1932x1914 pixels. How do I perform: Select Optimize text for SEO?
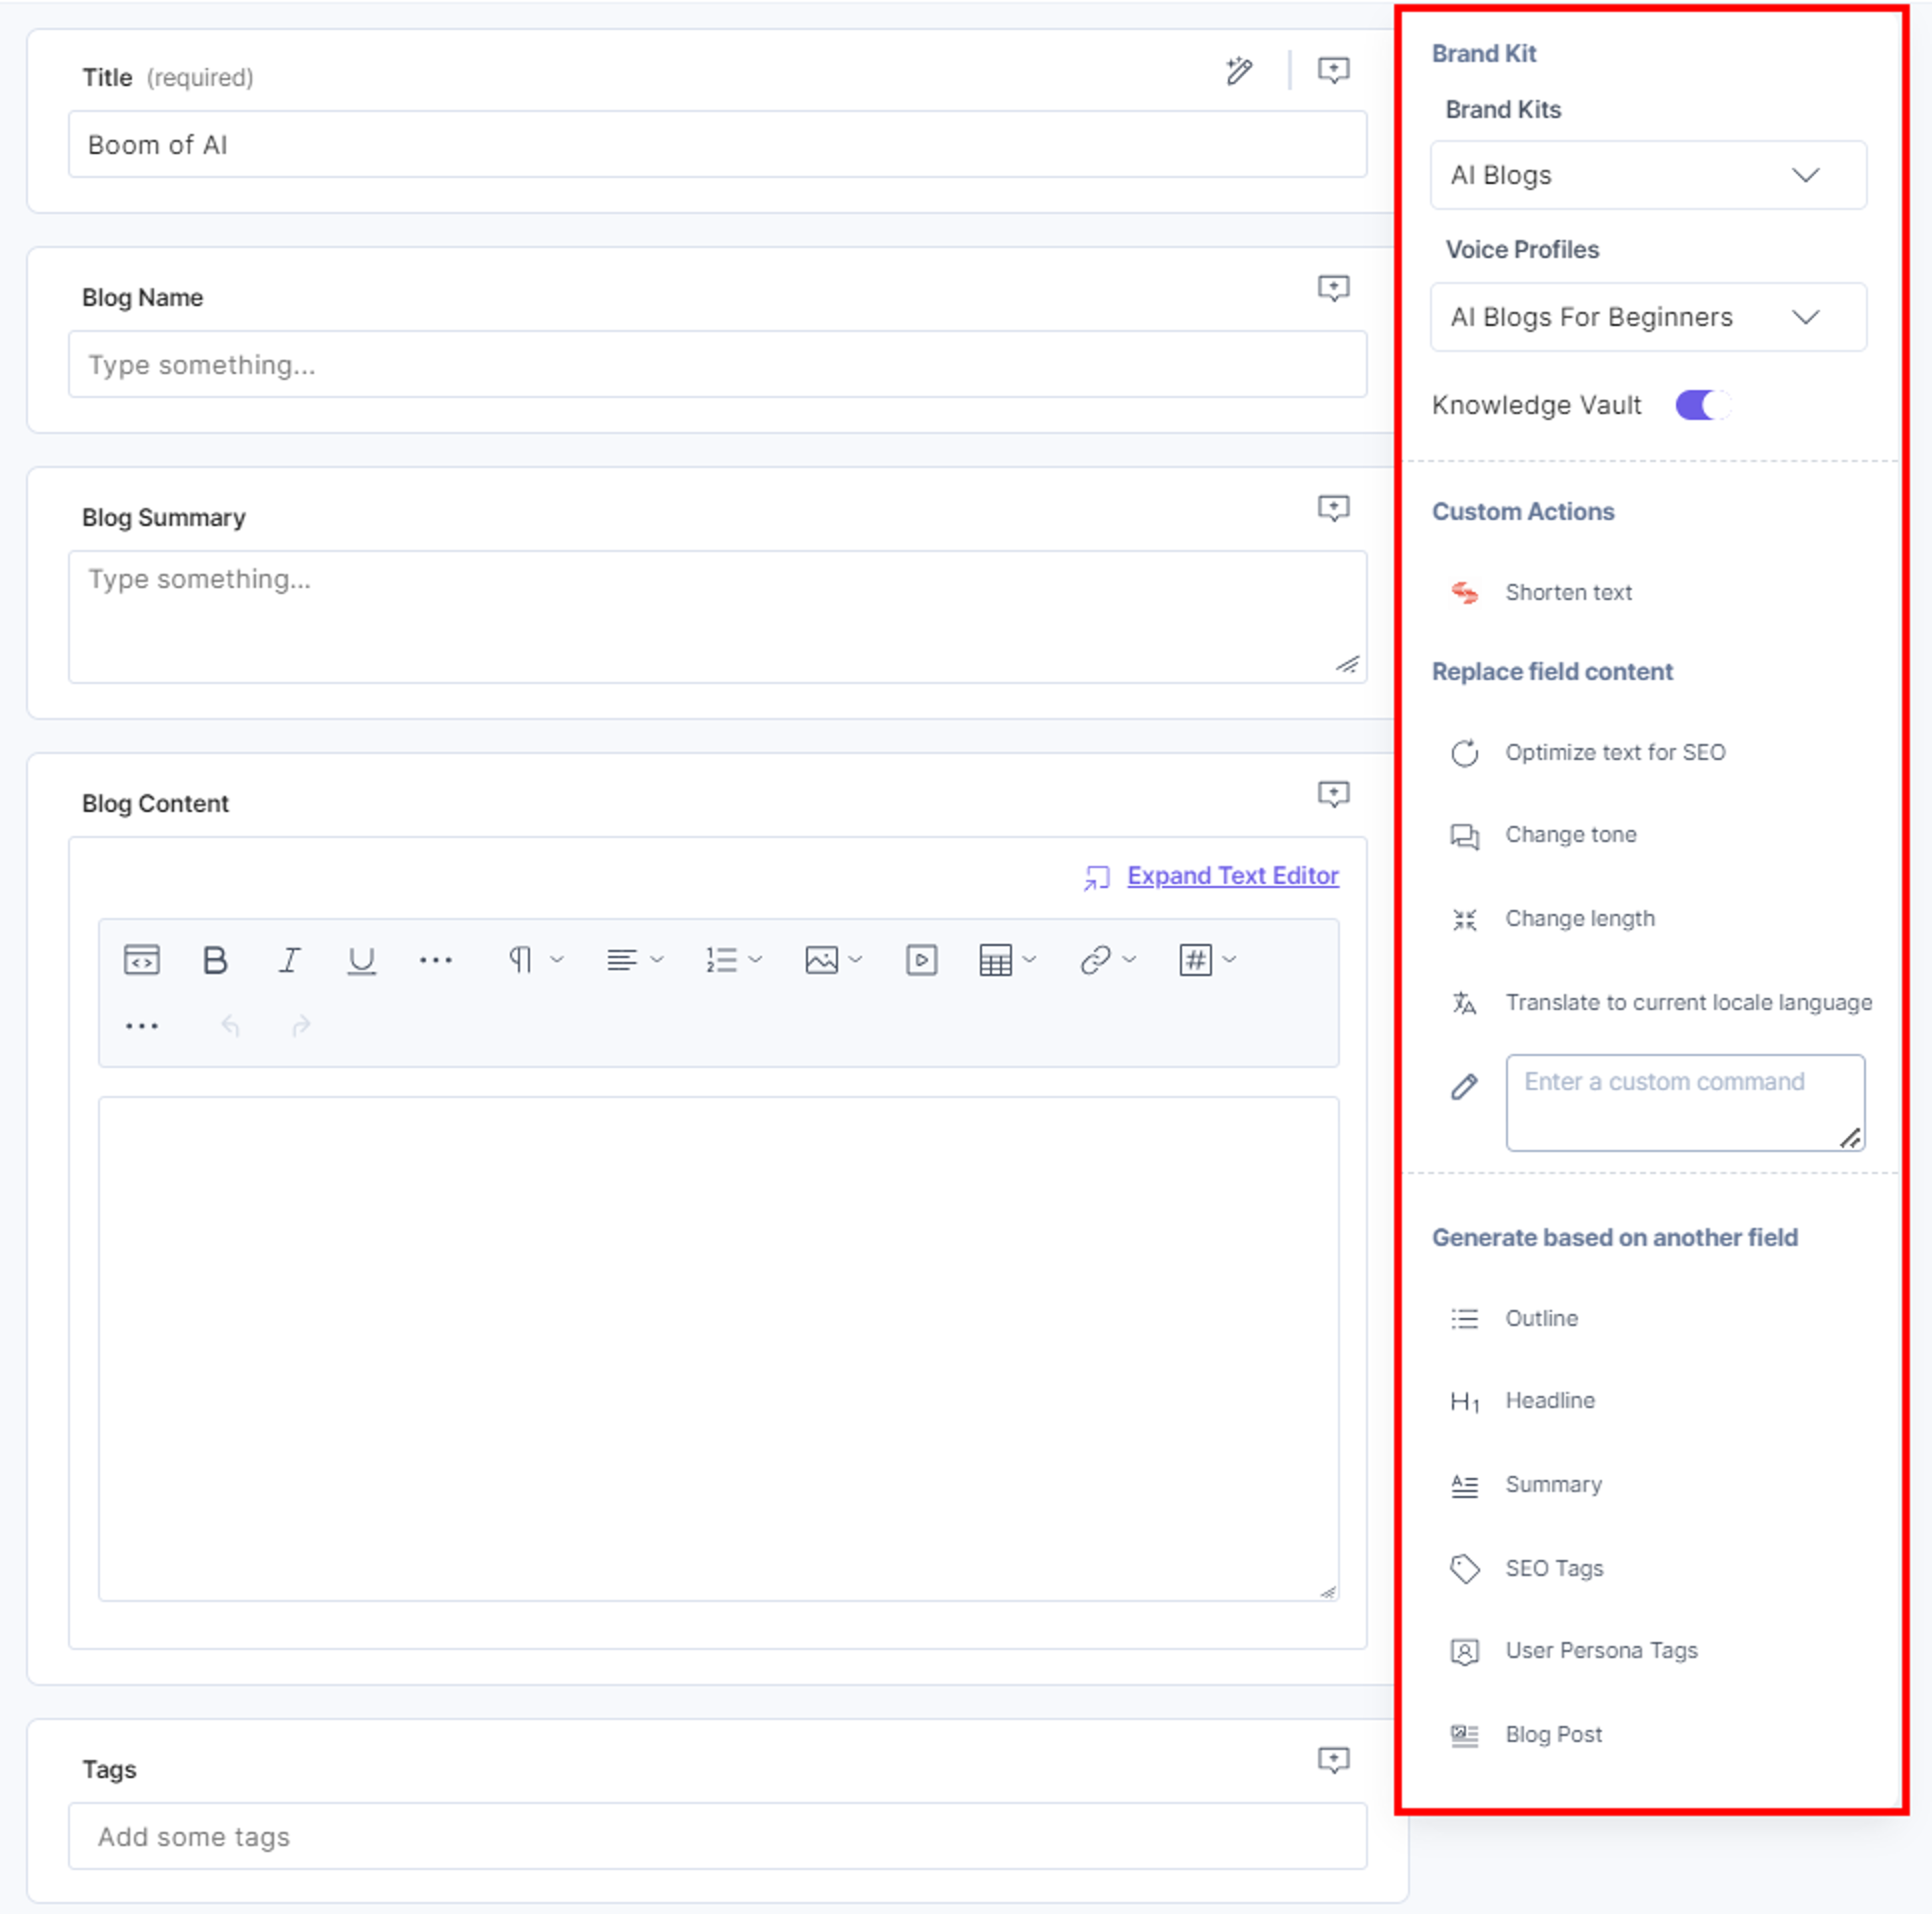1615,753
